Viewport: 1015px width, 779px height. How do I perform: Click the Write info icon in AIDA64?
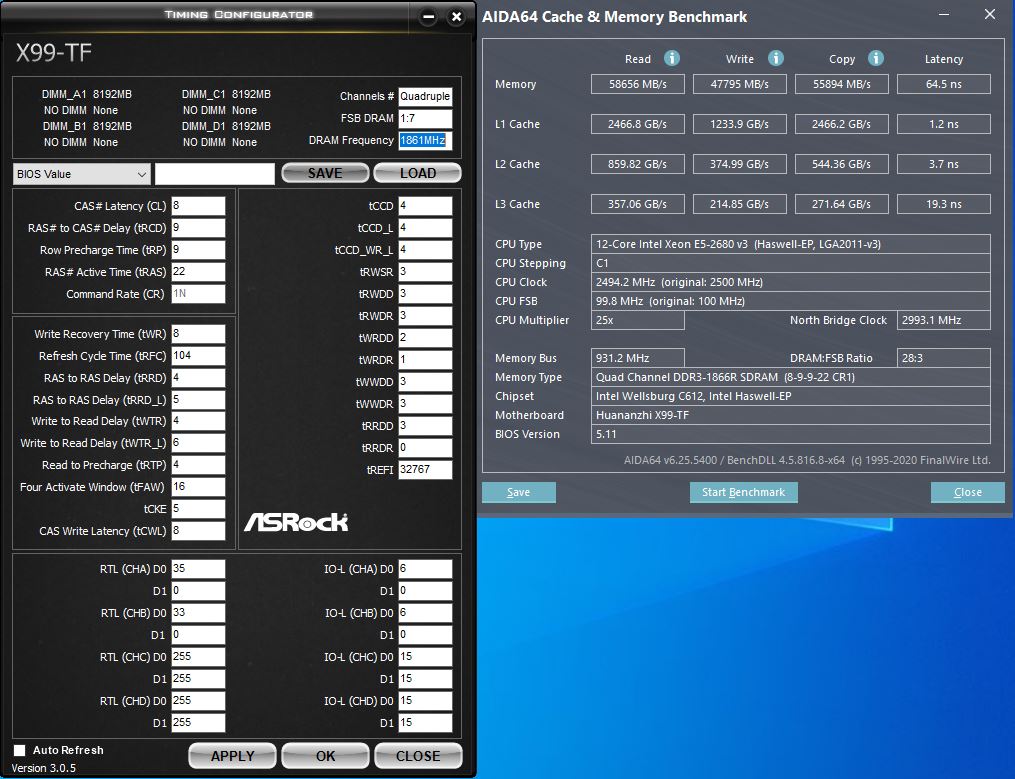pos(775,58)
